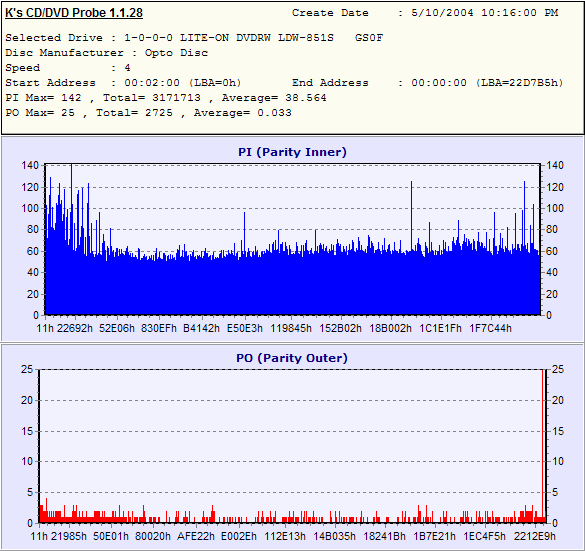
Task: Click the 52E06h label on PI axis
Action: click(x=117, y=328)
